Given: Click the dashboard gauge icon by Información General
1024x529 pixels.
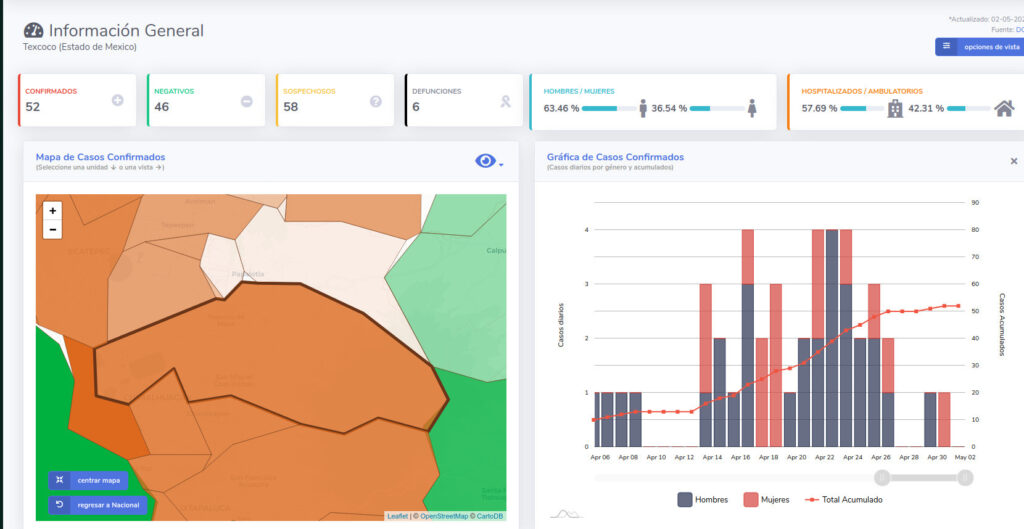Looking at the screenshot, I should tap(33, 31).
